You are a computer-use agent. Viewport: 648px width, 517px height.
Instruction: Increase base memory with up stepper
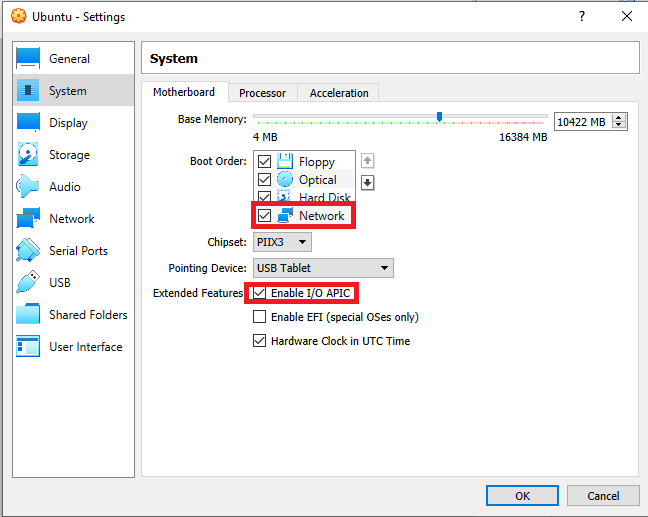[x=619, y=118]
